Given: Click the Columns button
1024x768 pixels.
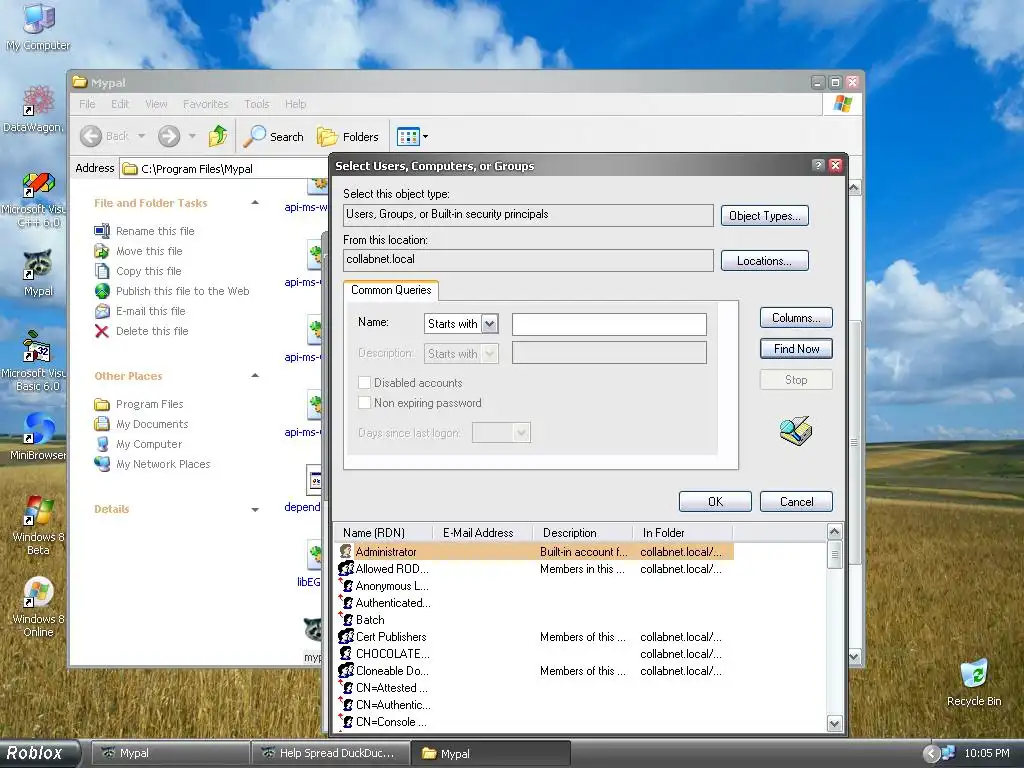Looking at the screenshot, I should point(796,318).
